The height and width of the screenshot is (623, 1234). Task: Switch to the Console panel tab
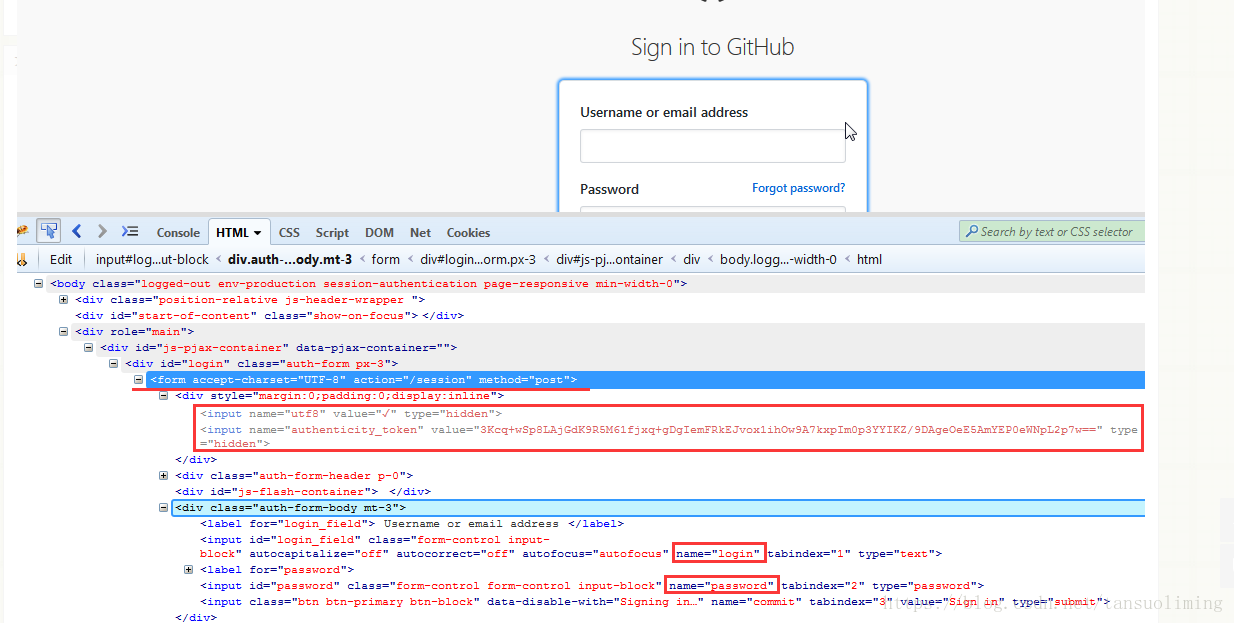178,232
